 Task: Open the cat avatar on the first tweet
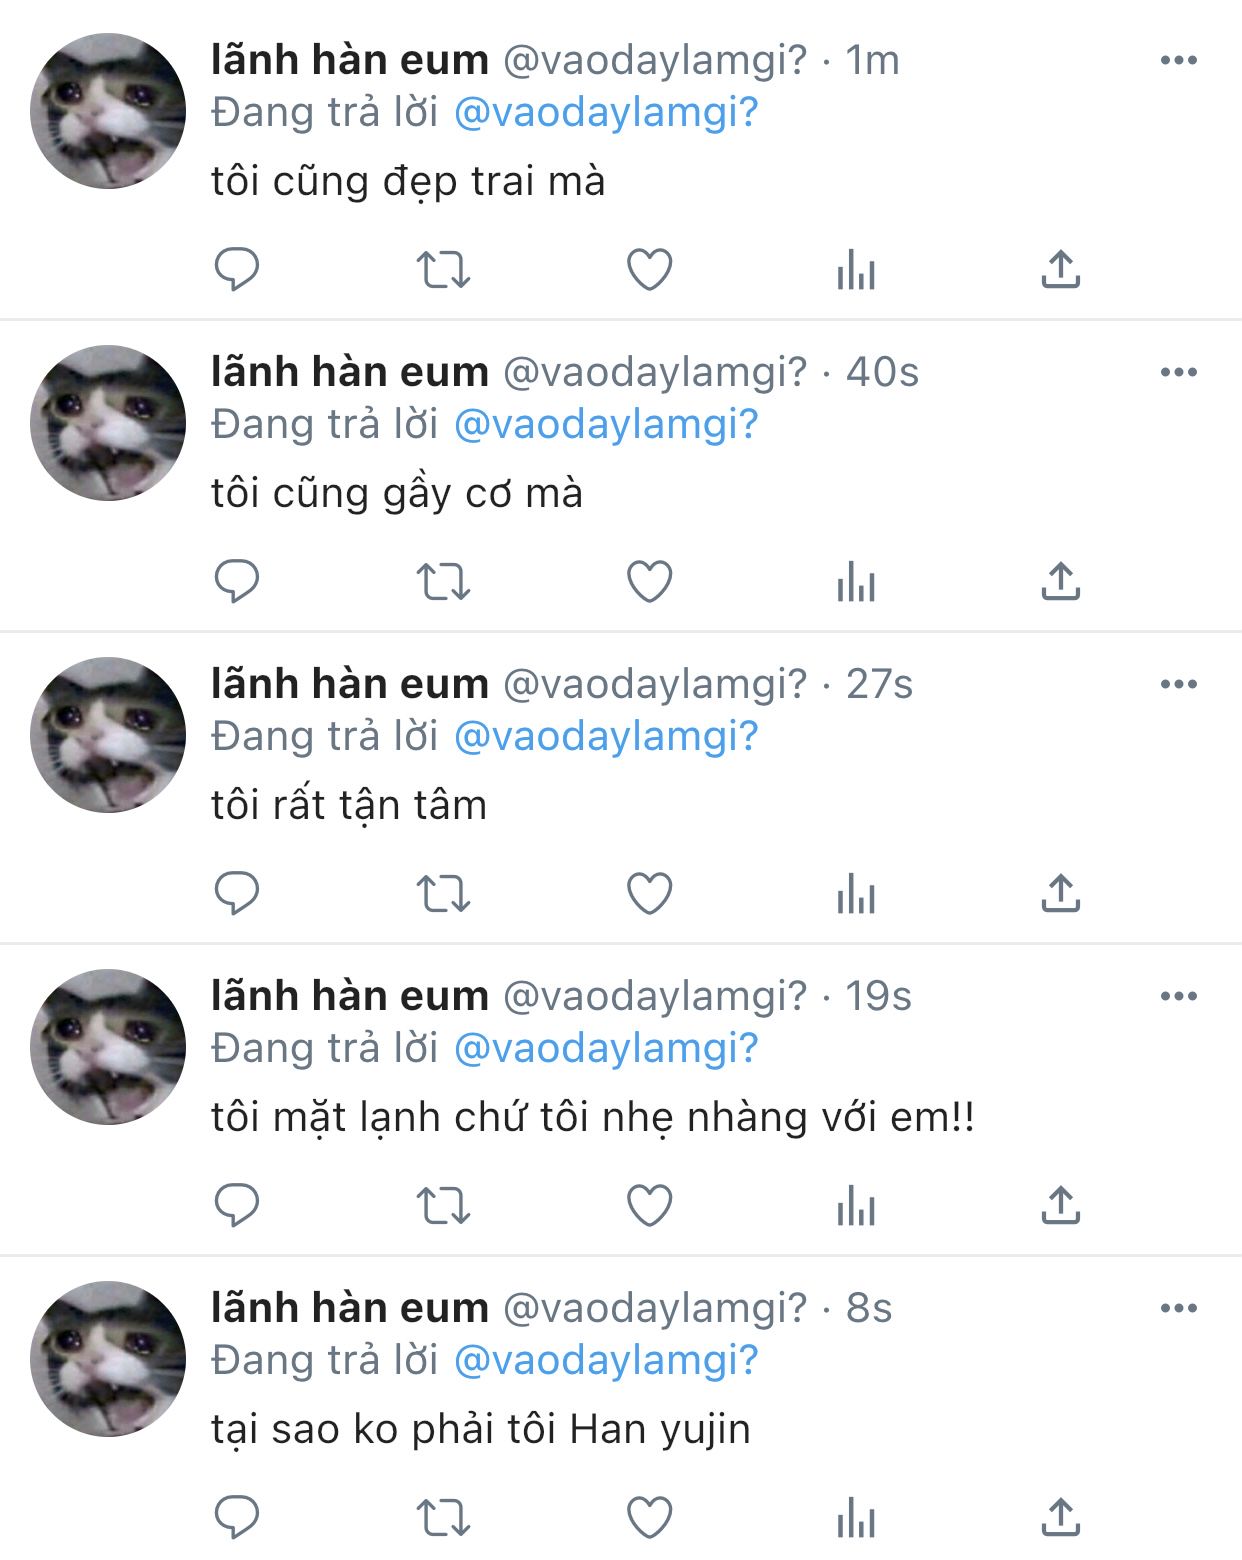tap(108, 111)
